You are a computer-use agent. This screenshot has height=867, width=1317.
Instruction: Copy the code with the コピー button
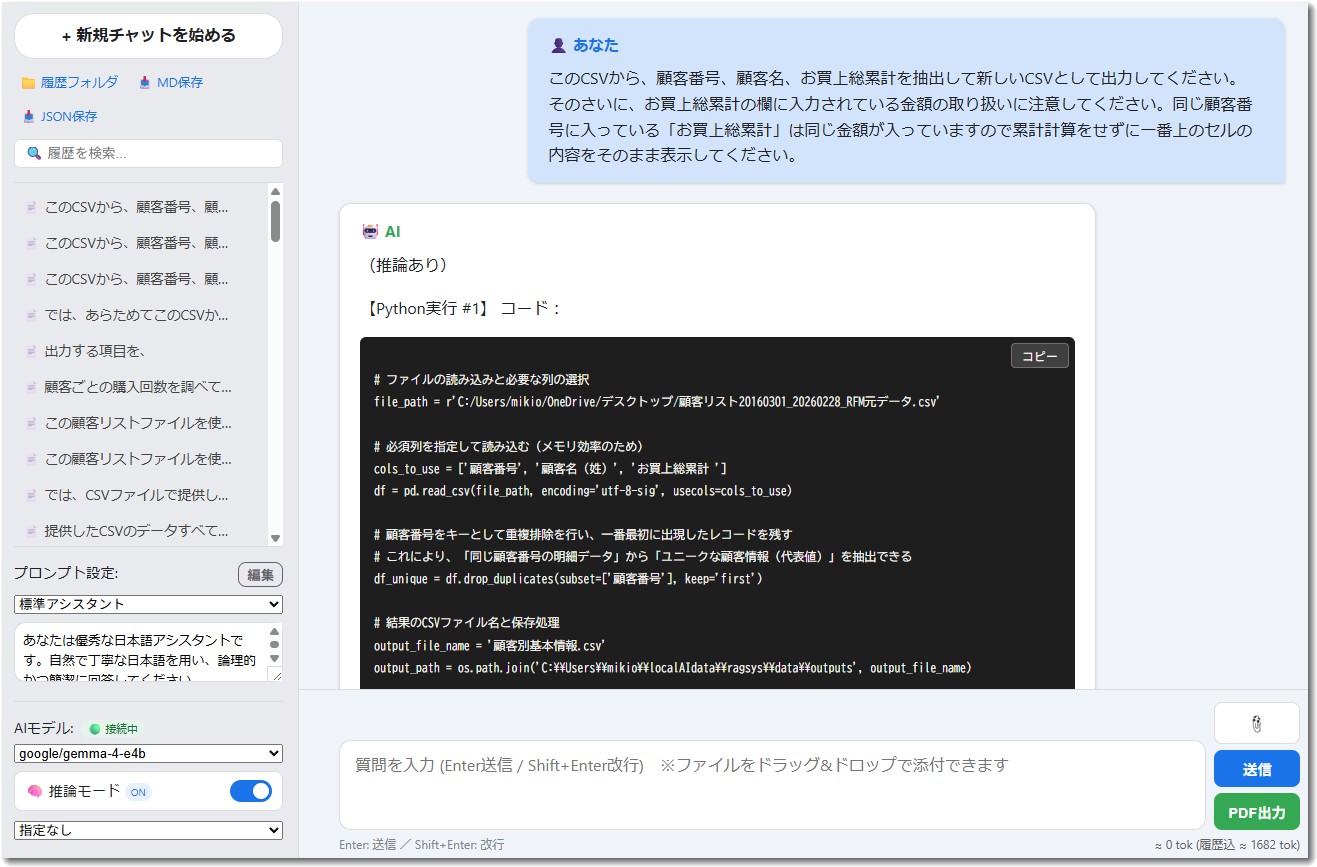[1039, 355]
